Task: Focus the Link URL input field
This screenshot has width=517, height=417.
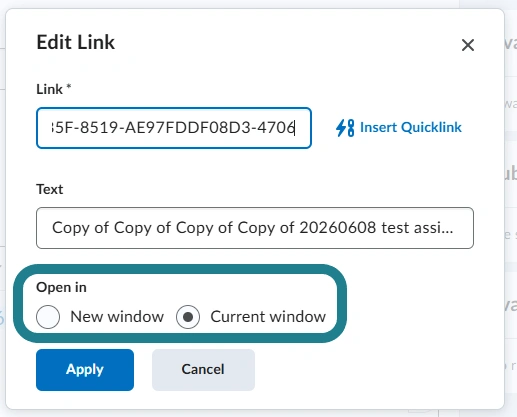Action: point(174,128)
